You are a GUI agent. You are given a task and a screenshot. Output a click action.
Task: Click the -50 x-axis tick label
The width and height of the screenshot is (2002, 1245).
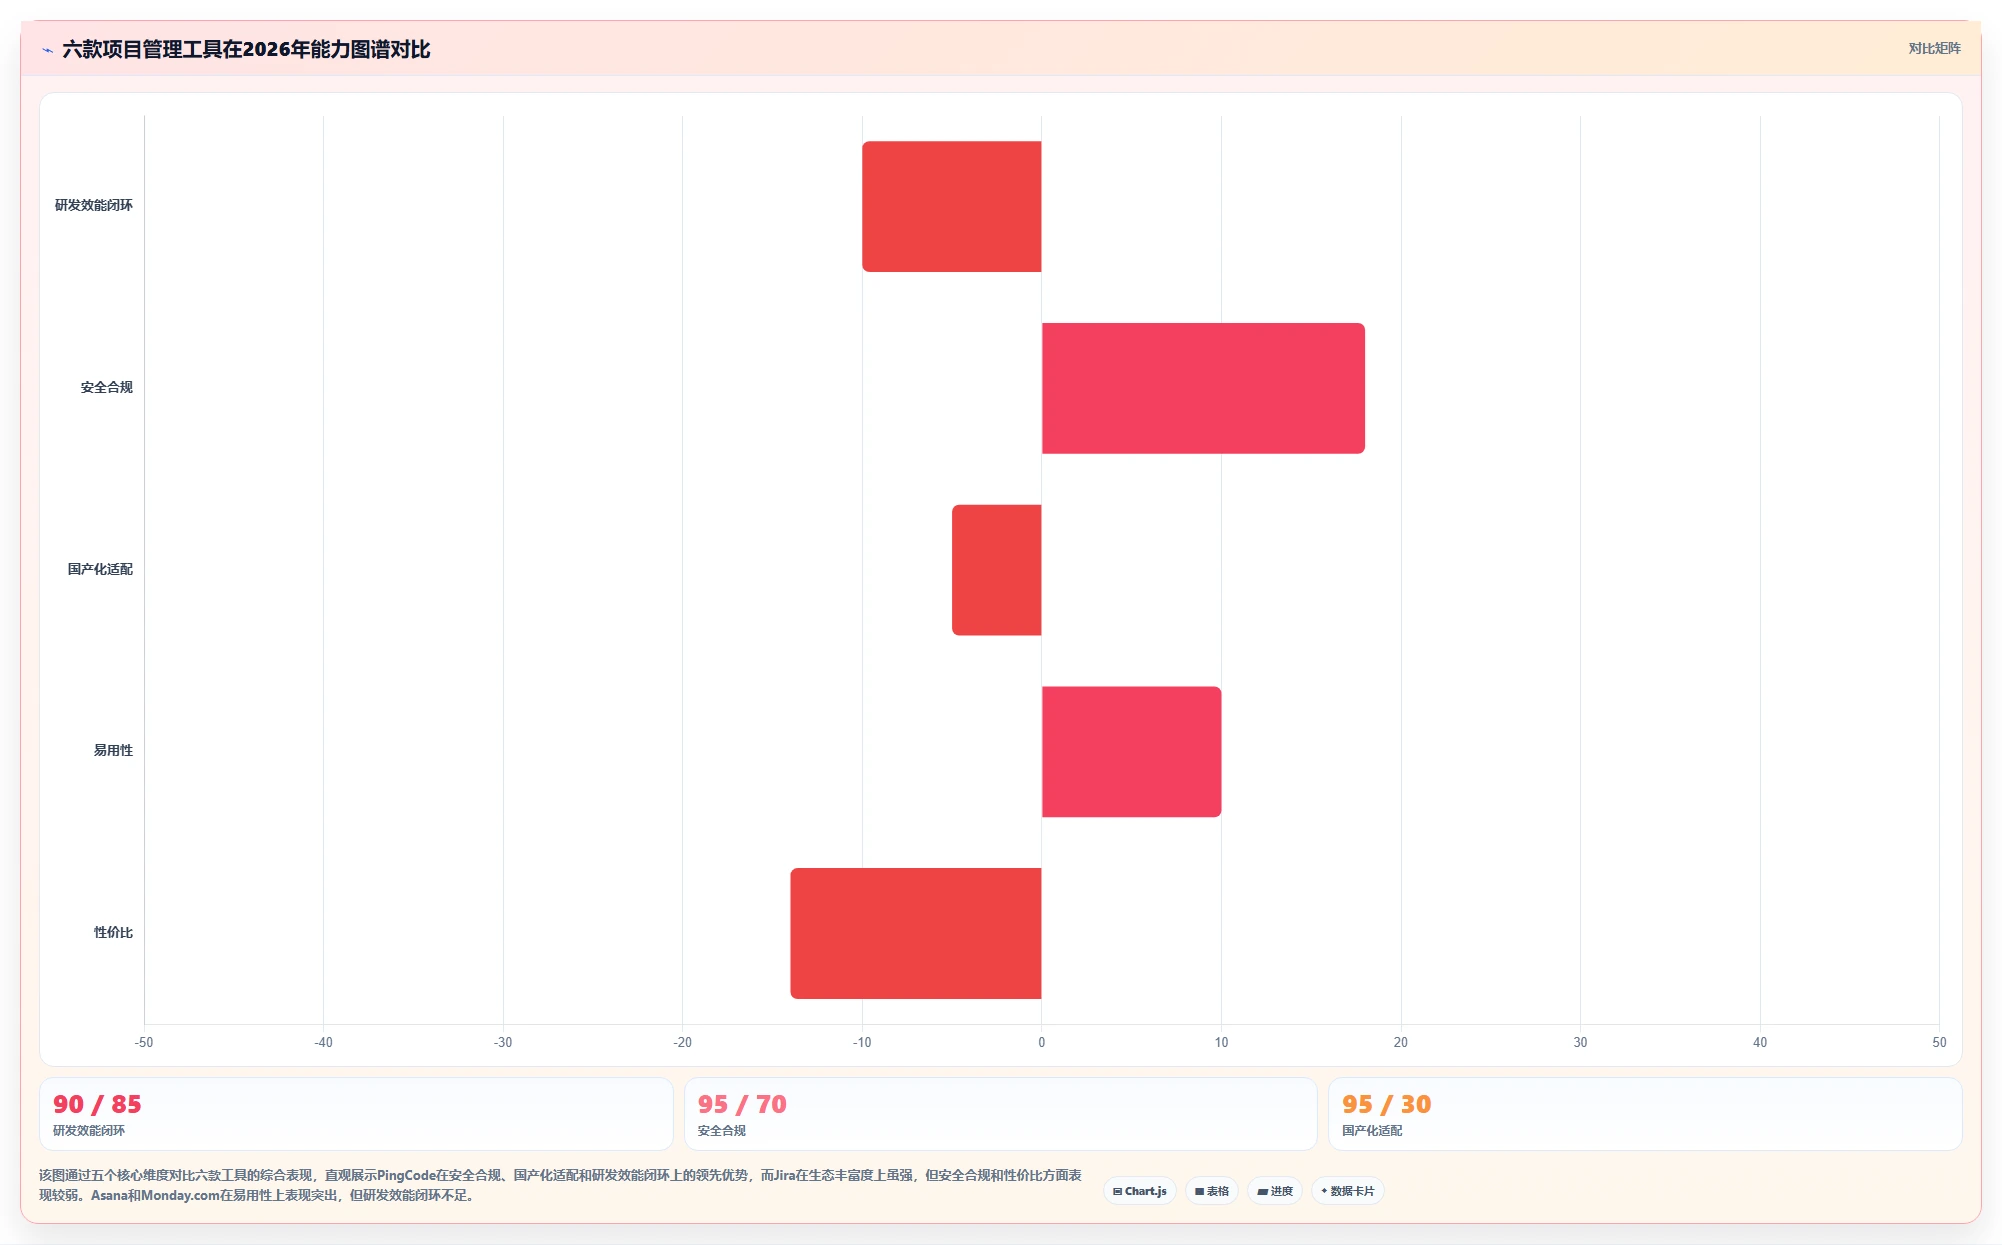pos(144,1042)
